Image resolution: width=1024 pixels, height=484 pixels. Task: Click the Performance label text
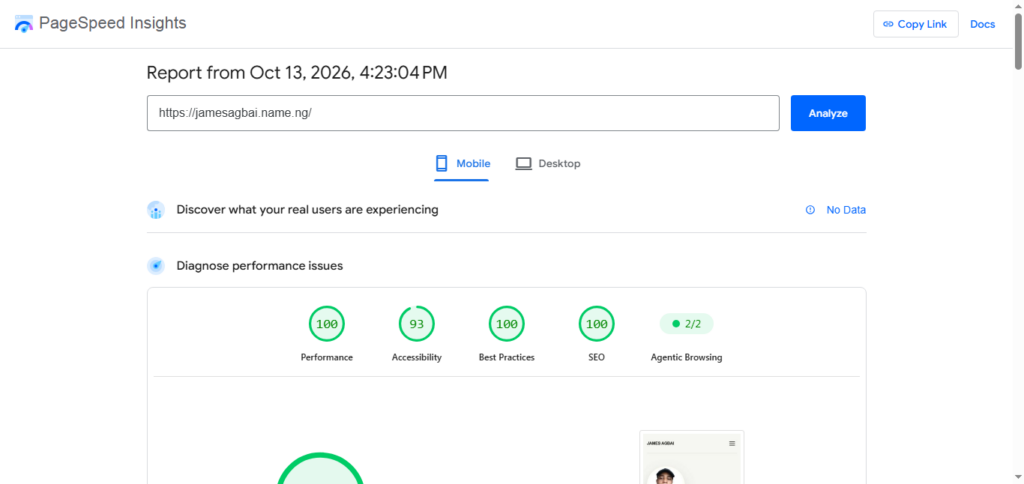pyautogui.click(x=327, y=357)
